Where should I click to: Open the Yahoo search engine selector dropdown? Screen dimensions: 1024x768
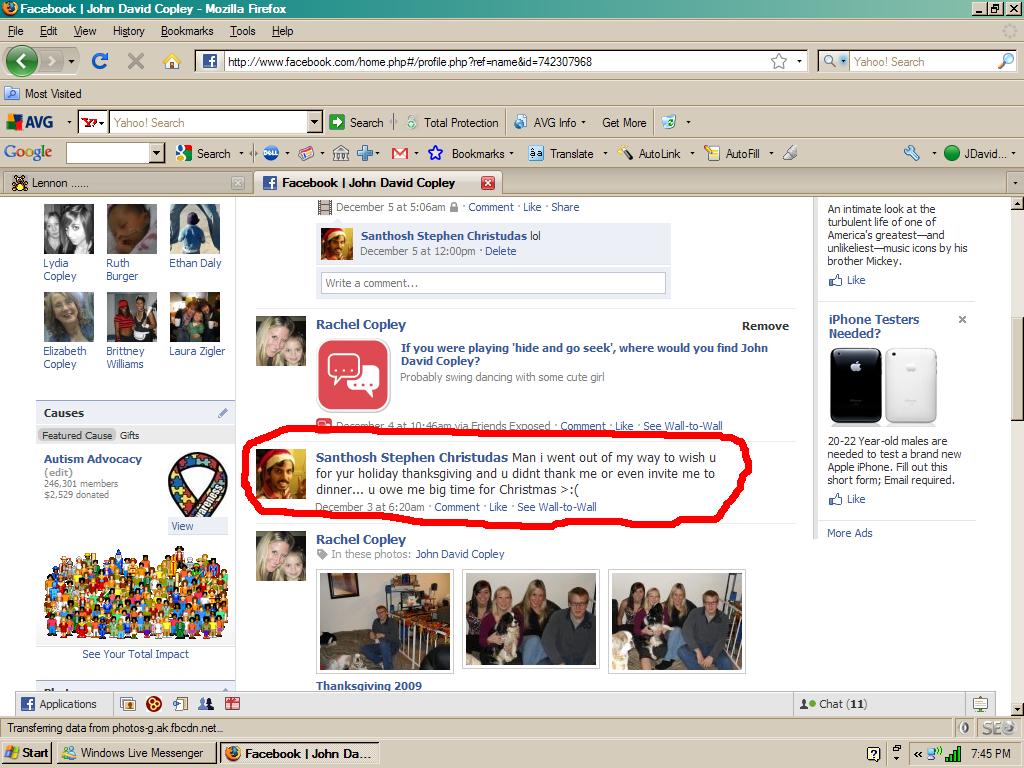[835, 61]
